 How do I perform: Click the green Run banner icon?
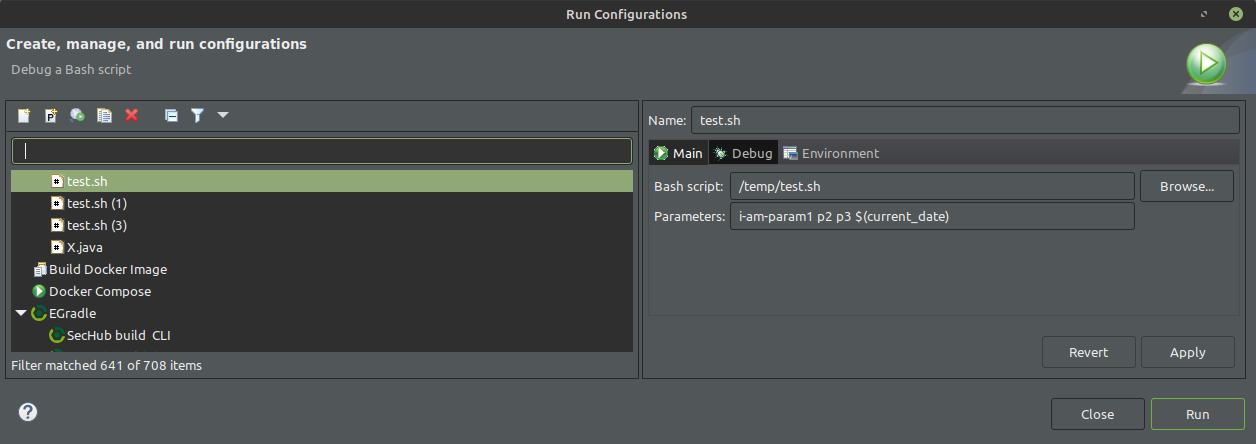coord(1207,64)
